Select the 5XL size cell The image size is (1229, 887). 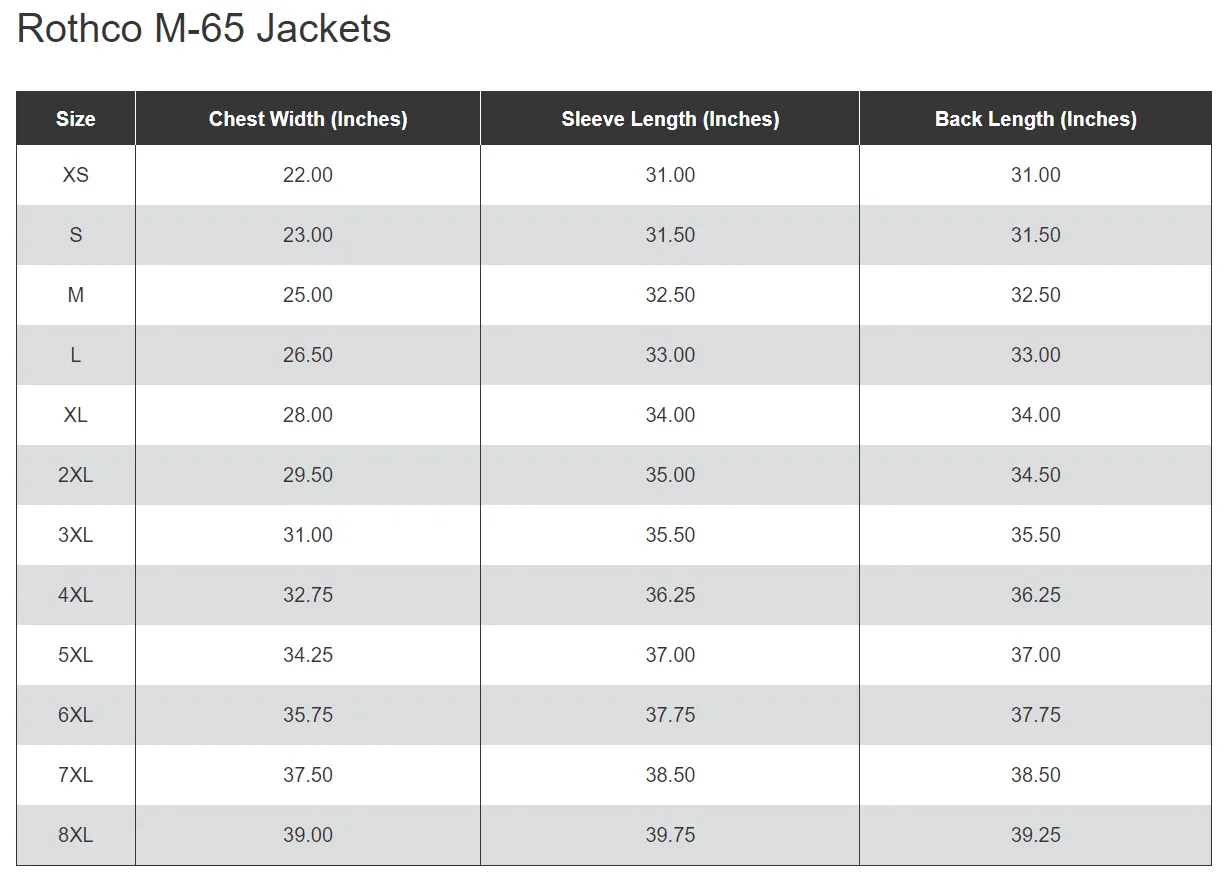[76, 655]
